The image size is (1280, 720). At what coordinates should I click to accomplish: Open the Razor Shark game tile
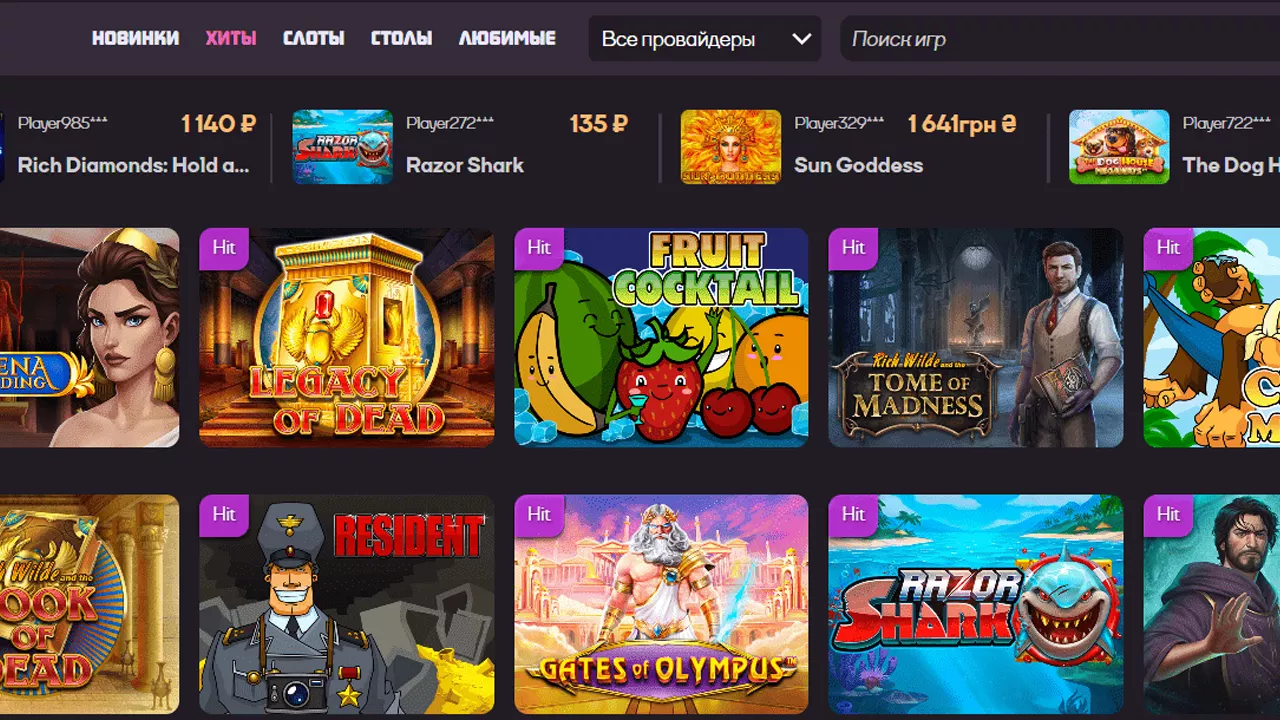976,604
